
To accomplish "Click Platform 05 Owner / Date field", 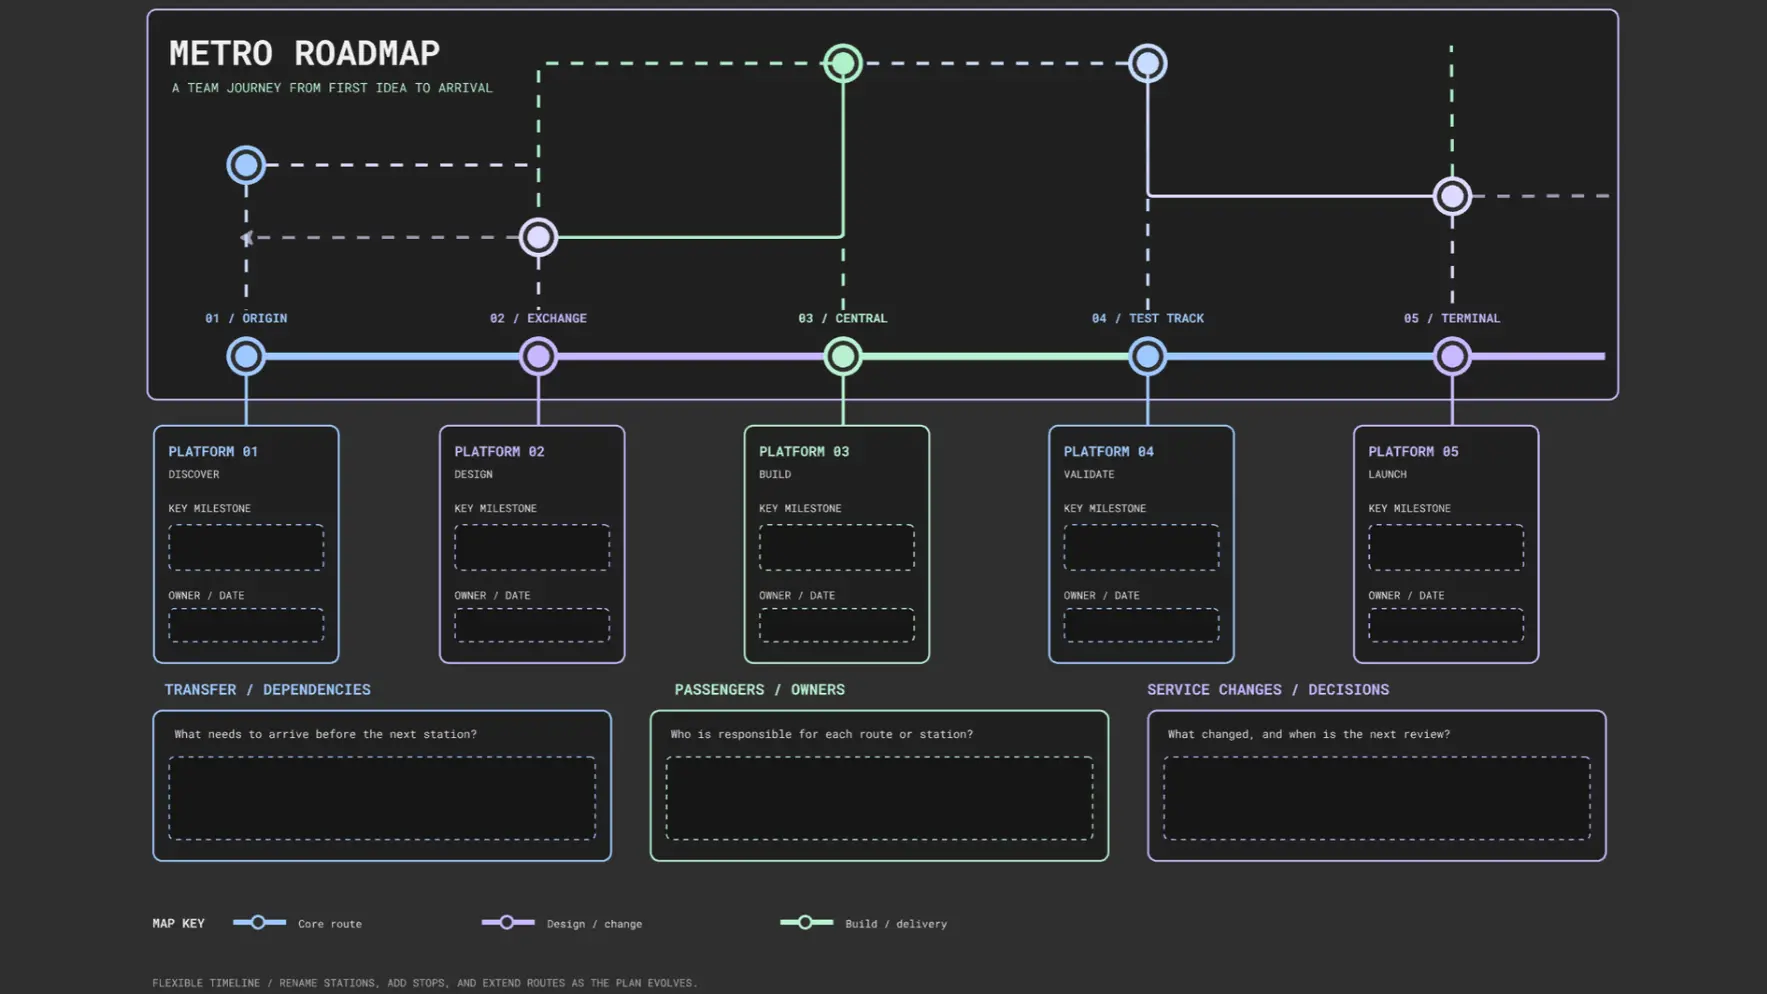I will (x=1446, y=625).
